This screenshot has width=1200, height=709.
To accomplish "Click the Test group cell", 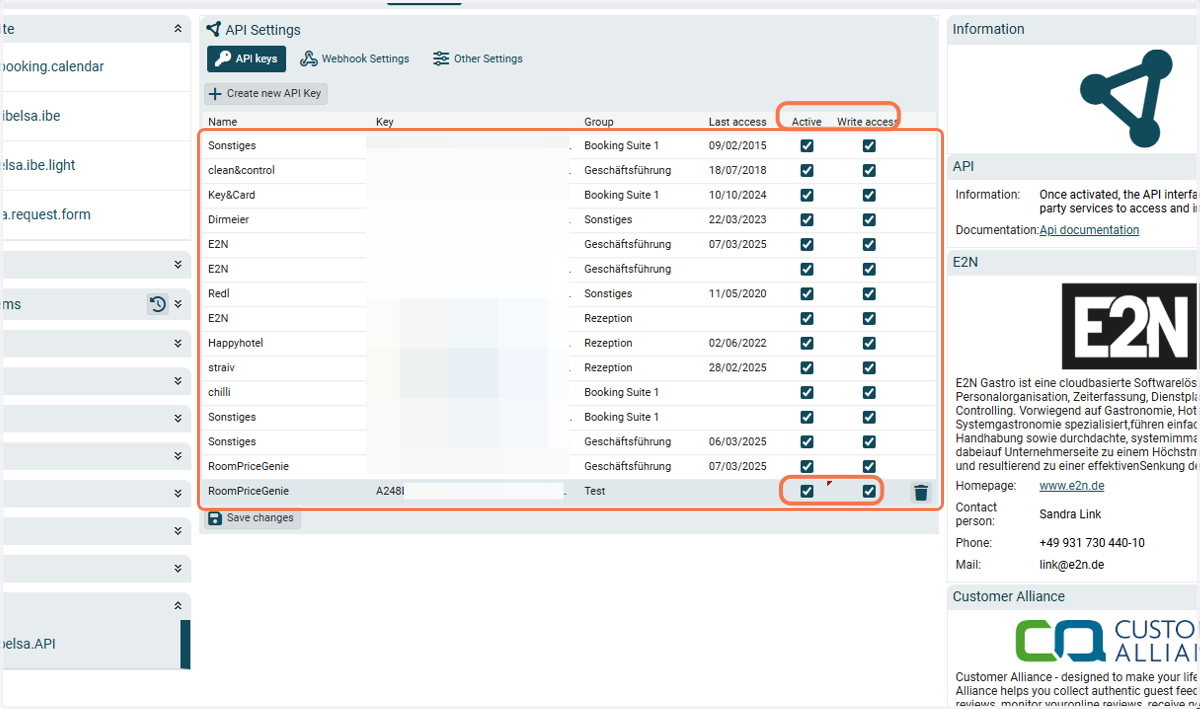I will coord(595,491).
